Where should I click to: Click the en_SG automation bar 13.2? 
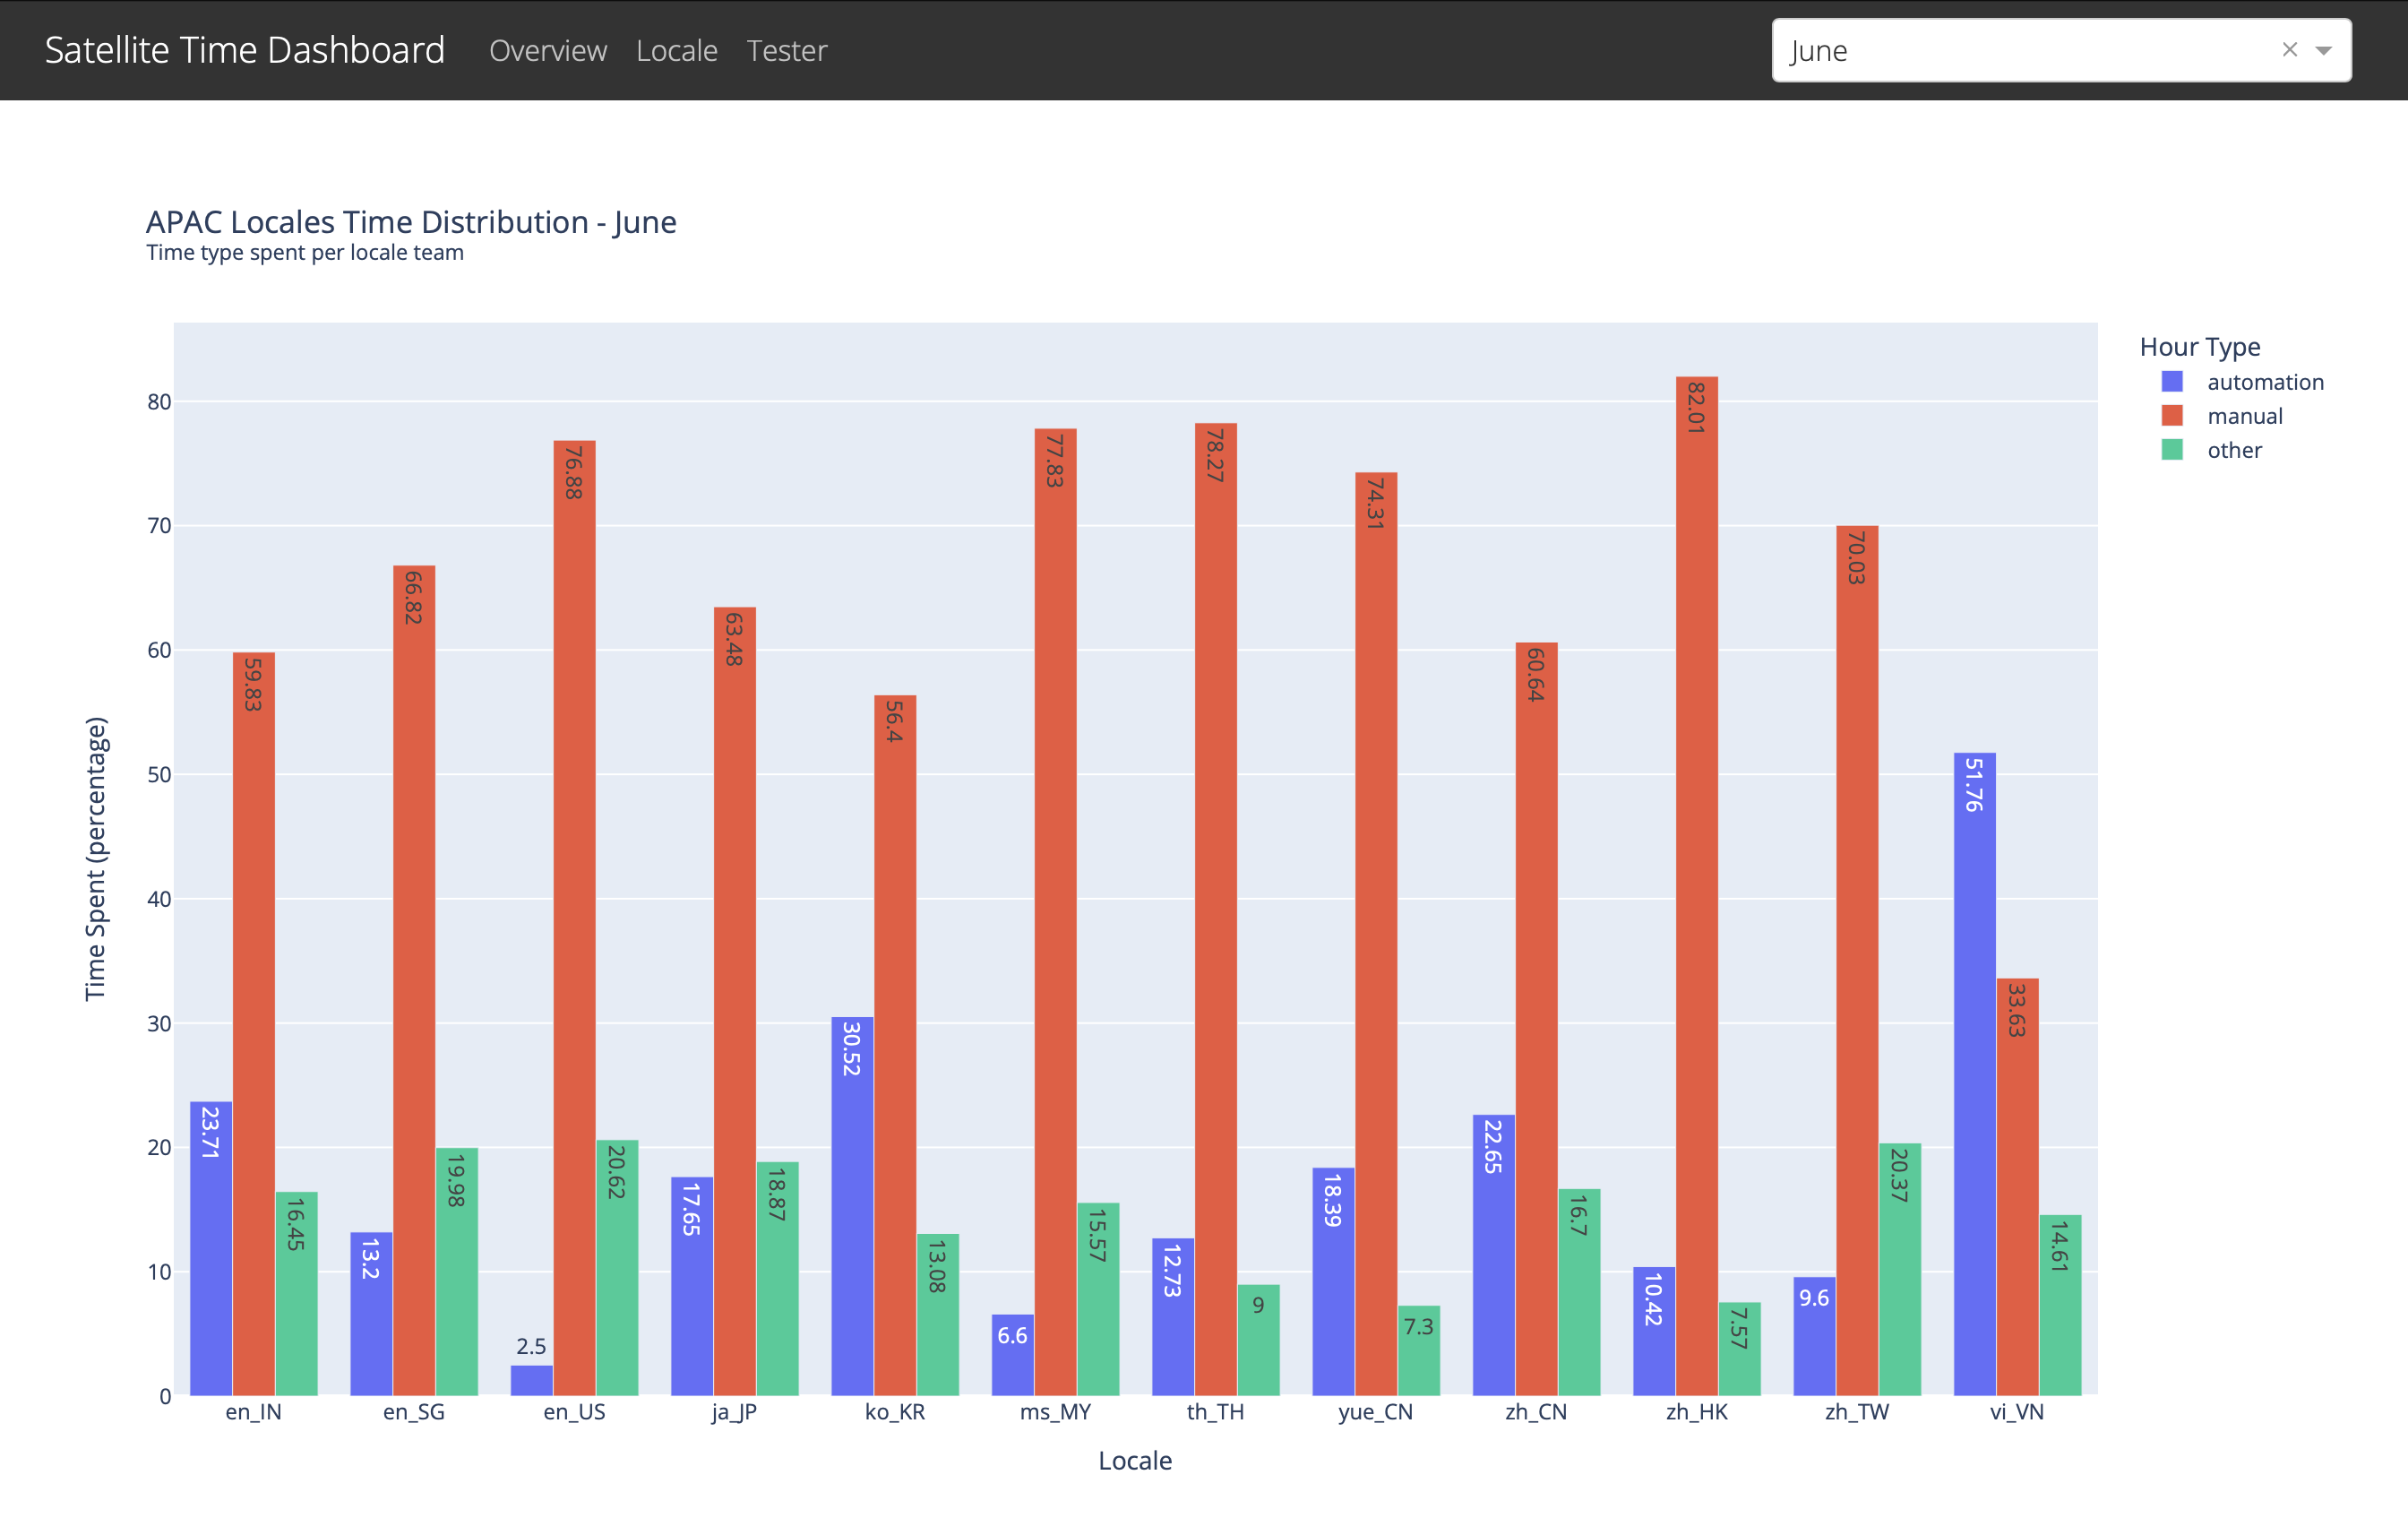pyautogui.click(x=371, y=1313)
